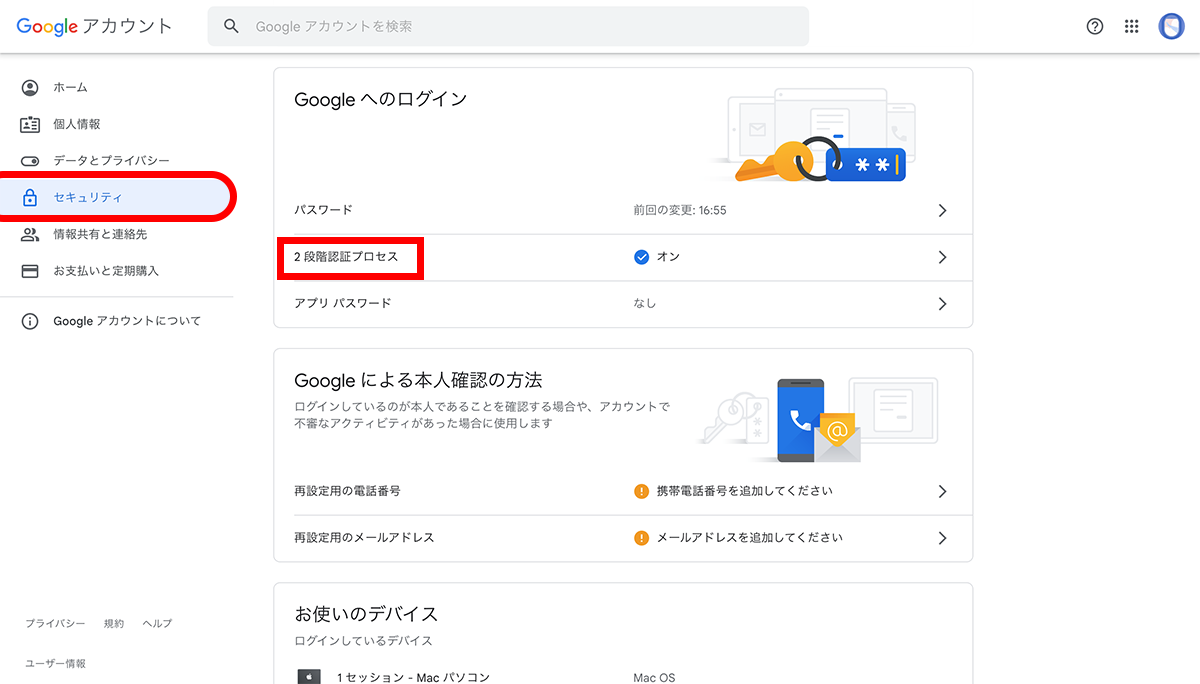
Task: Open the 規約 footer link
Action: [x=114, y=623]
